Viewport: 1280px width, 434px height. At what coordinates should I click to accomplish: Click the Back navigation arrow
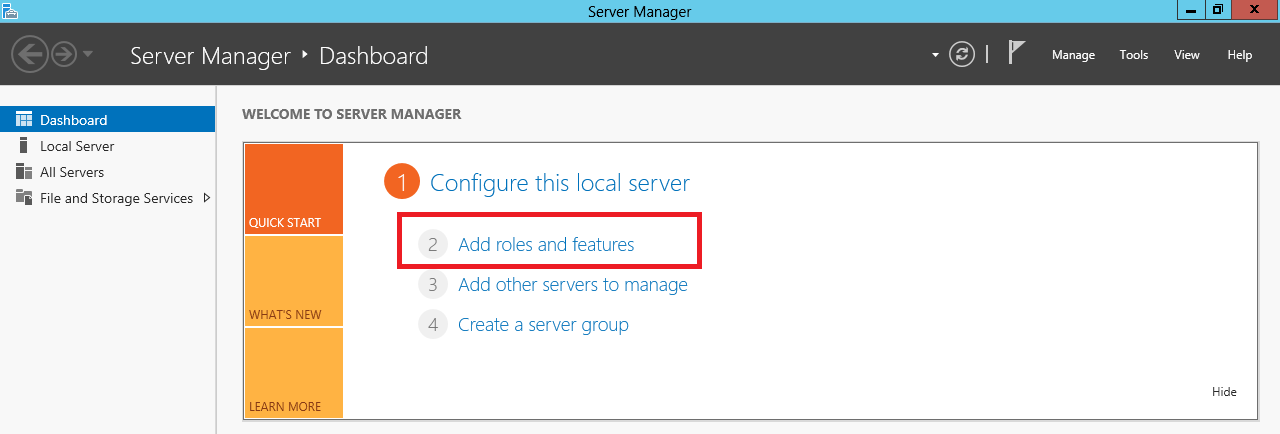(28, 54)
